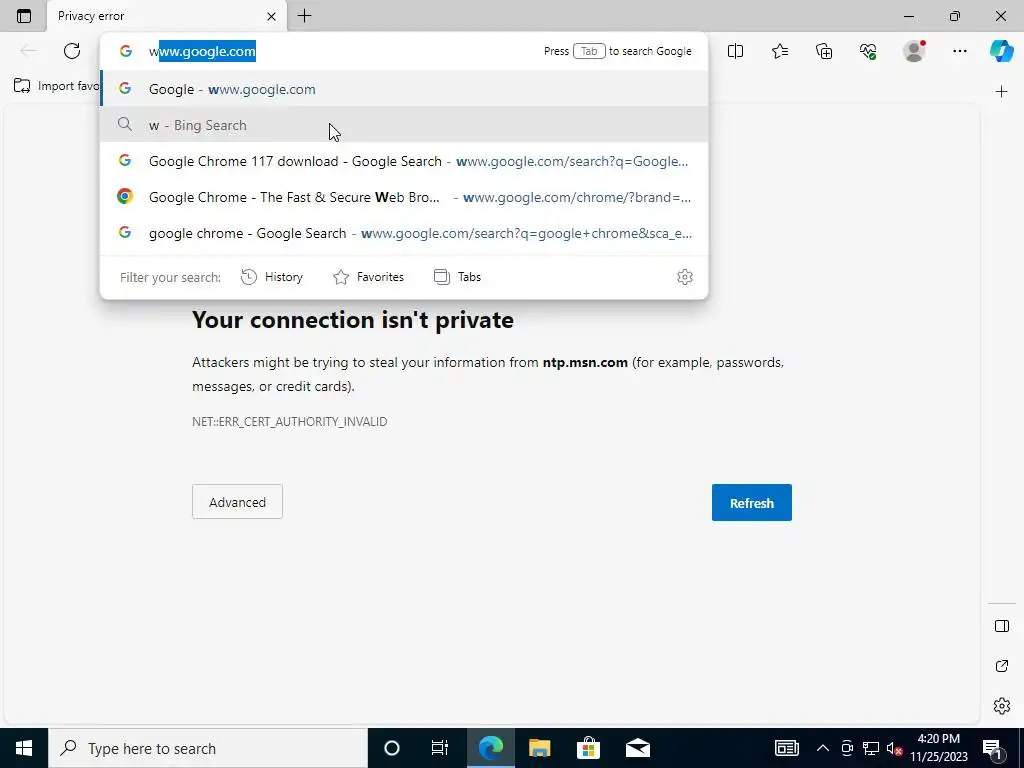1024x768 pixels.
Task: Click the muted volume tray icon
Action: click(895, 748)
